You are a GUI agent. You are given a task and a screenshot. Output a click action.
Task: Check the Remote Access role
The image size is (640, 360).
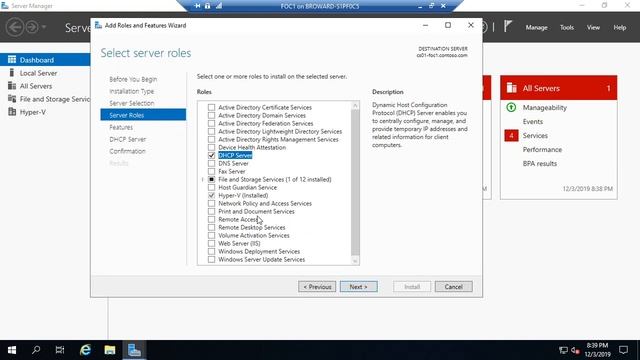[x=211, y=219]
